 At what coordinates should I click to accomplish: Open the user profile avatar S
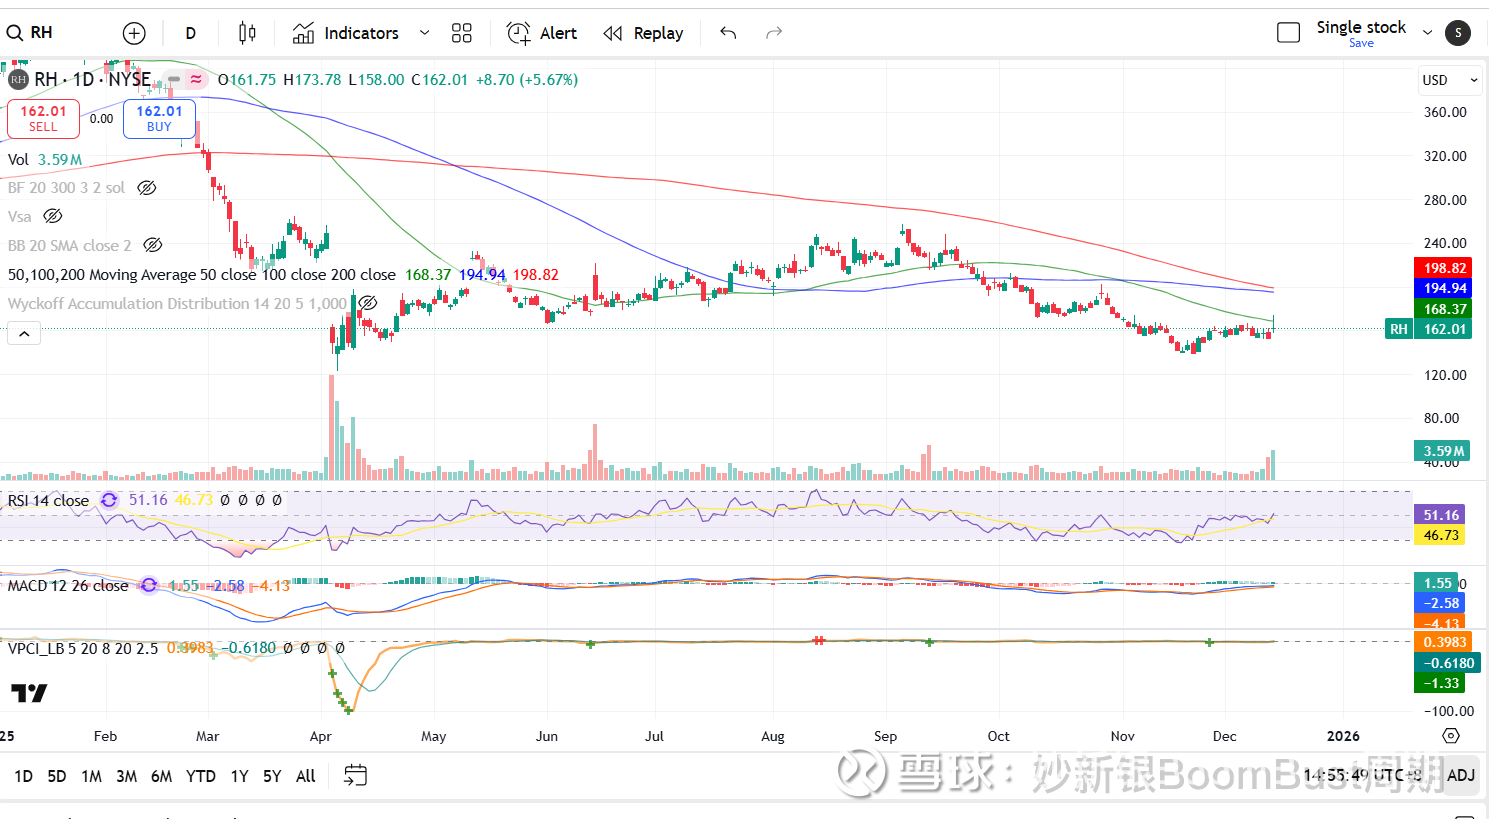pos(1458,33)
